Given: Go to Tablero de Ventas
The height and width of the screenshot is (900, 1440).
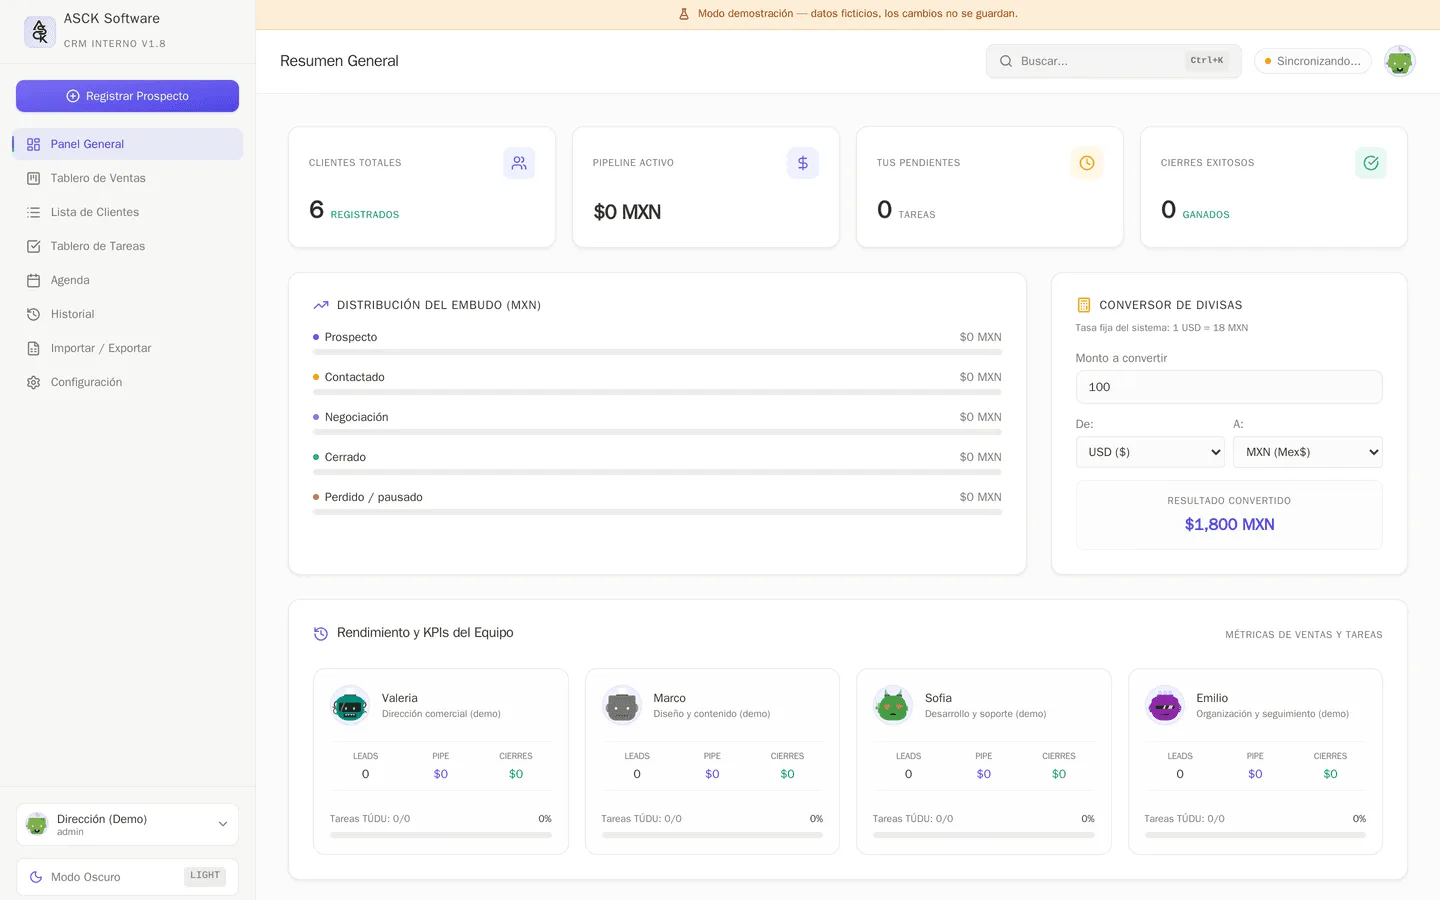Looking at the screenshot, I should point(127,178).
